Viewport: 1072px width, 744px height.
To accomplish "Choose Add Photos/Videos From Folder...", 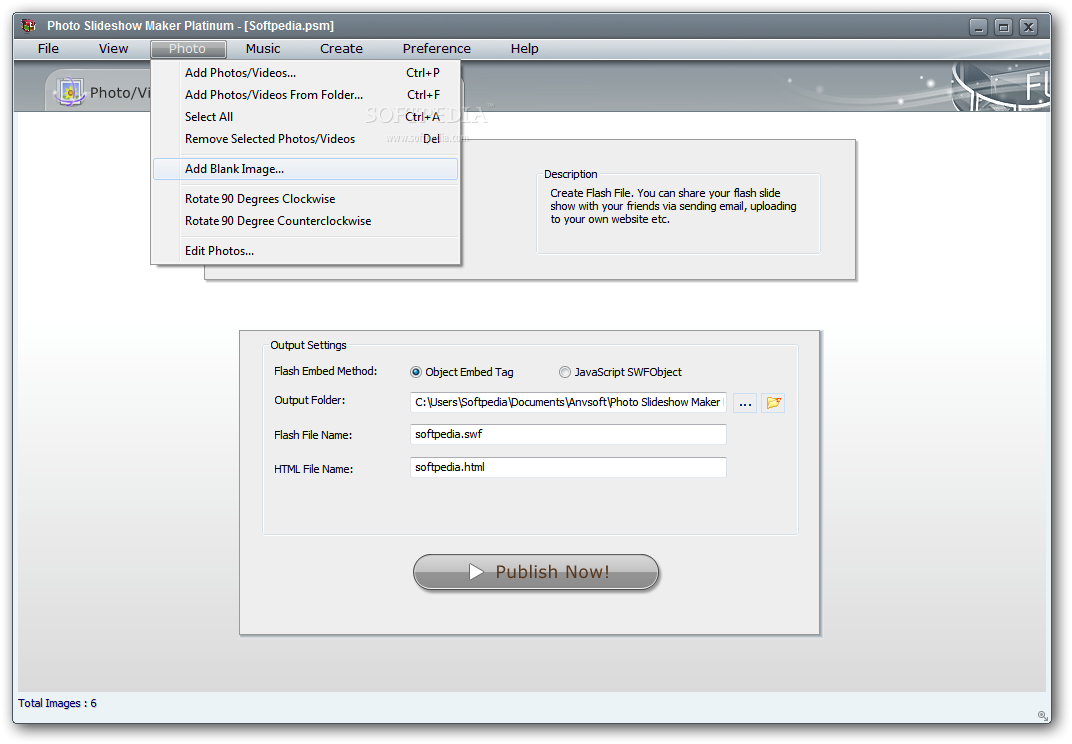I will coord(306,94).
